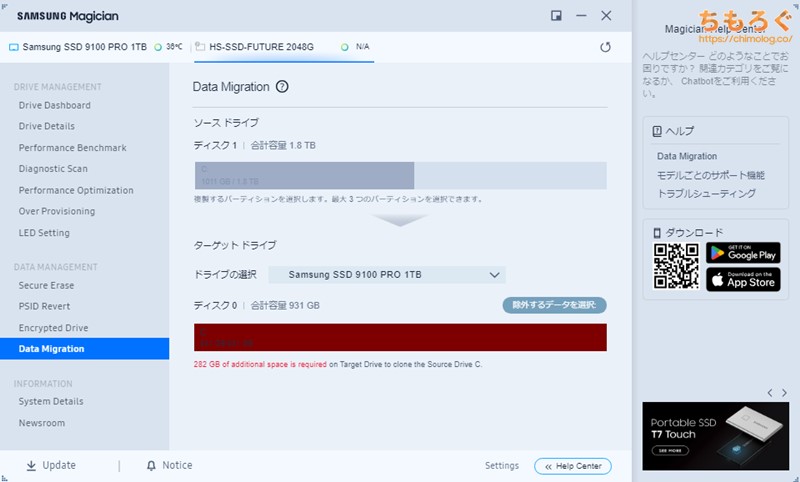
Task: Click the Notice button
Action: pyautogui.click(x=169, y=465)
